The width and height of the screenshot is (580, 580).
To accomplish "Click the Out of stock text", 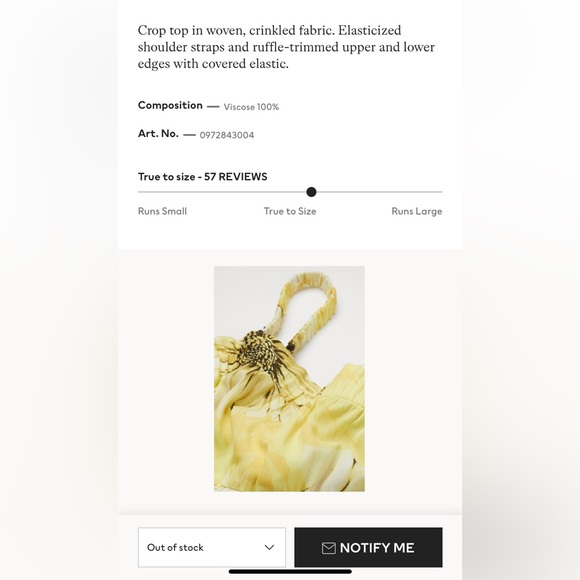I will [175, 547].
